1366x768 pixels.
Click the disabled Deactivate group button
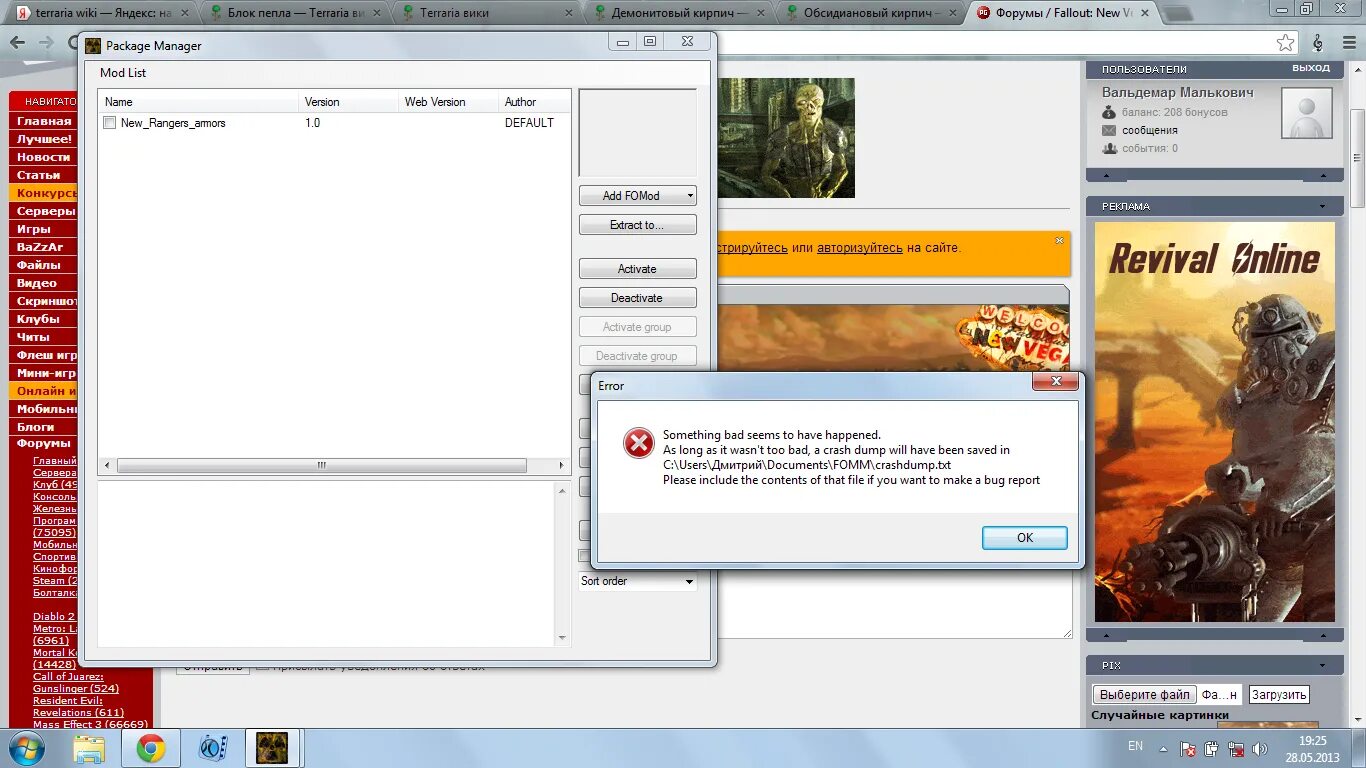point(638,356)
